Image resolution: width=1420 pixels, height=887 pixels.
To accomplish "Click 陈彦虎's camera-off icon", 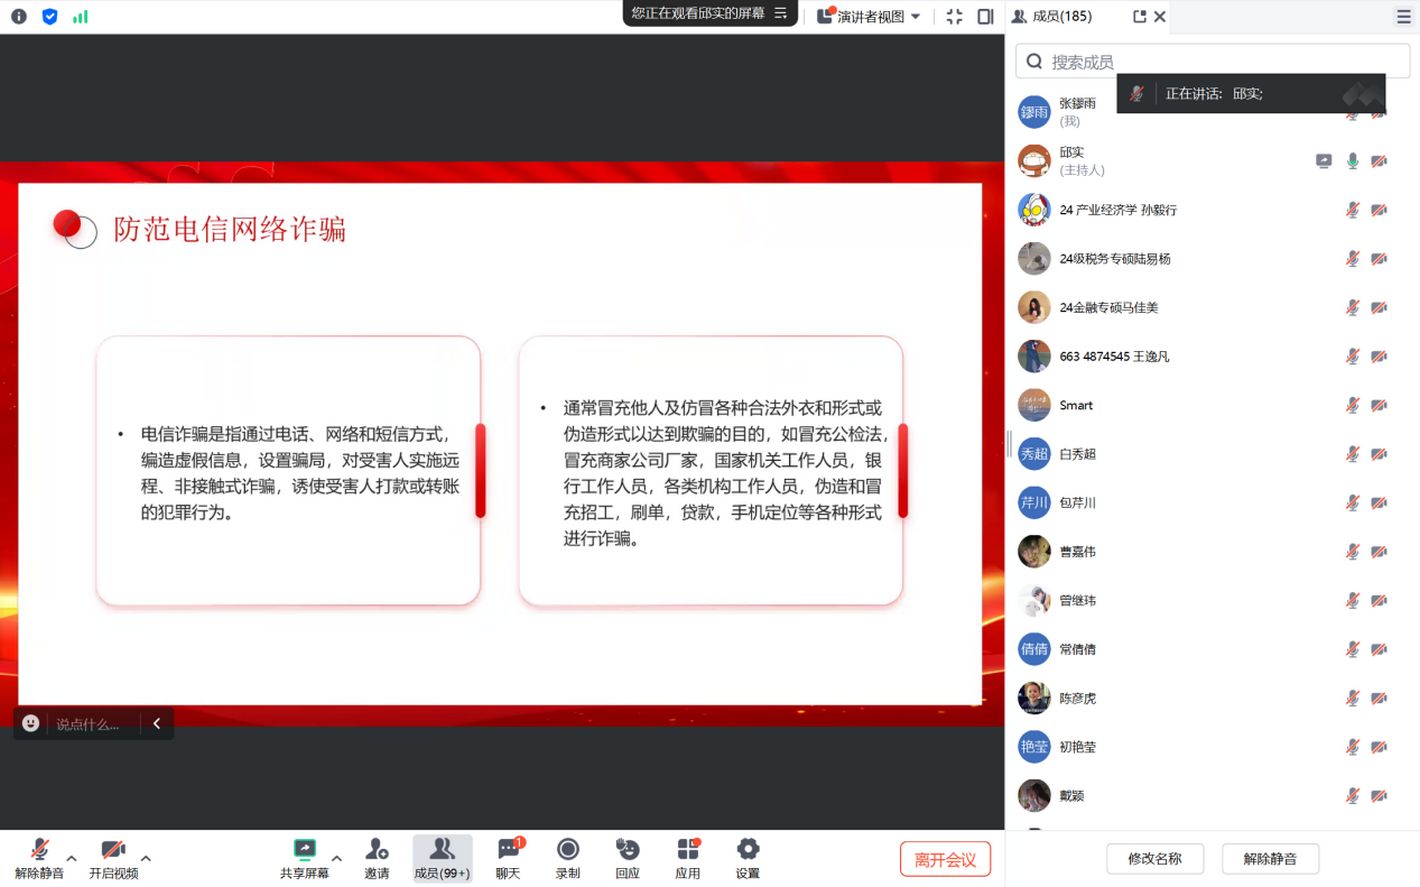I will pyautogui.click(x=1379, y=698).
